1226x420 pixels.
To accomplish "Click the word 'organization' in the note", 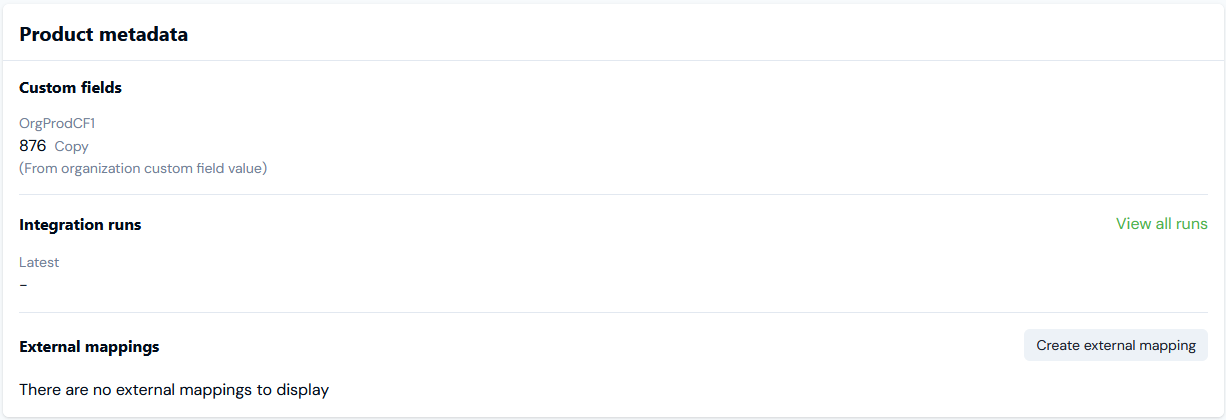I will [x=105, y=168].
